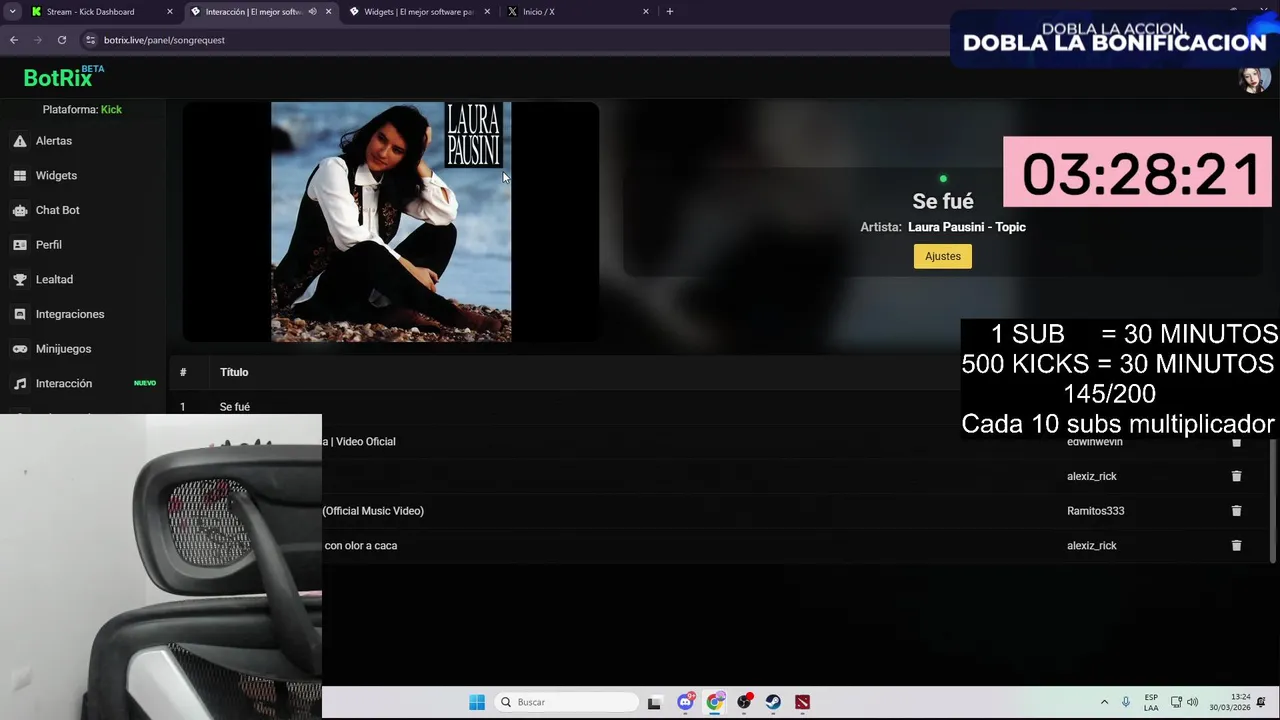Open Discord from the taskbar
The height and width of the screenshot is (720, 1280).
click(x=685, y=702)
